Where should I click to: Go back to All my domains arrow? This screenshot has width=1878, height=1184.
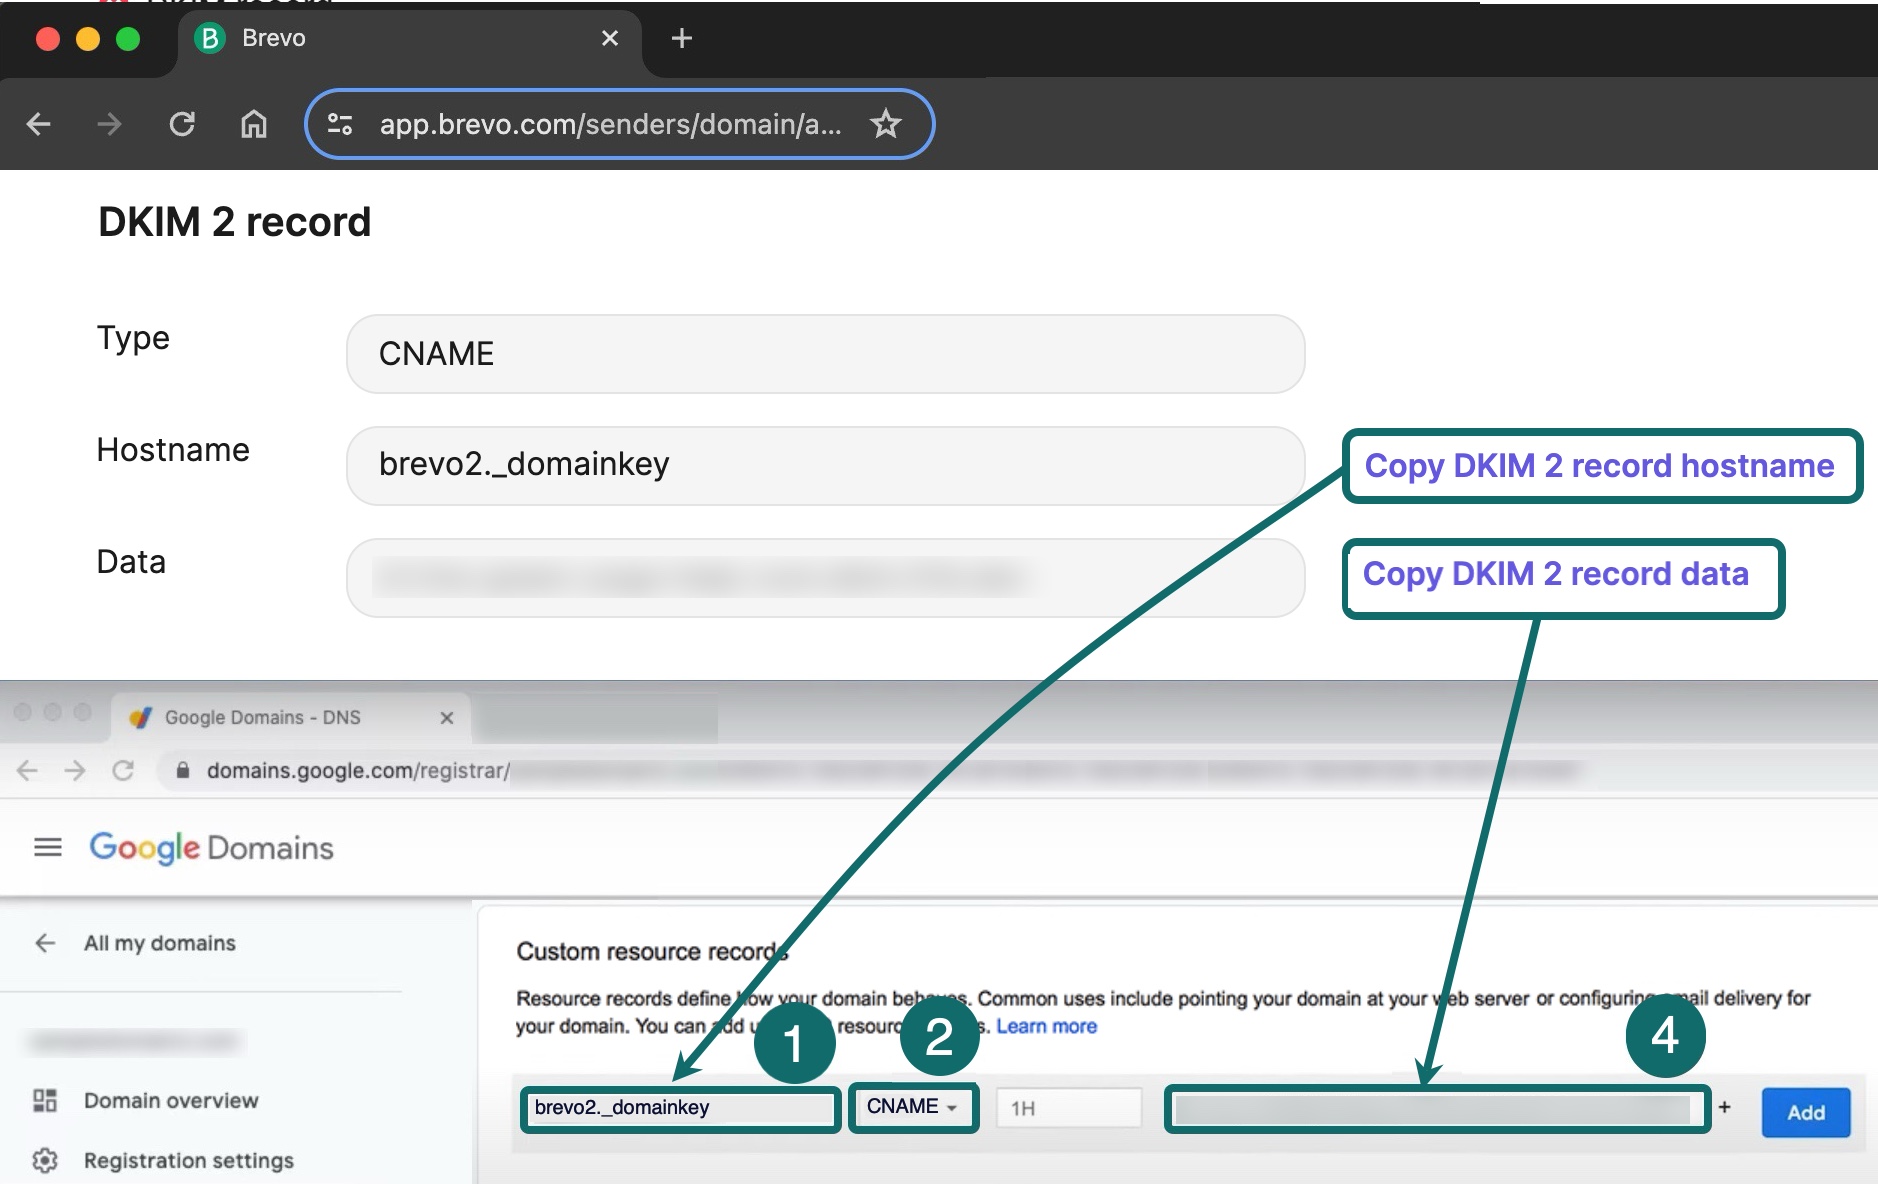point(45,943)
